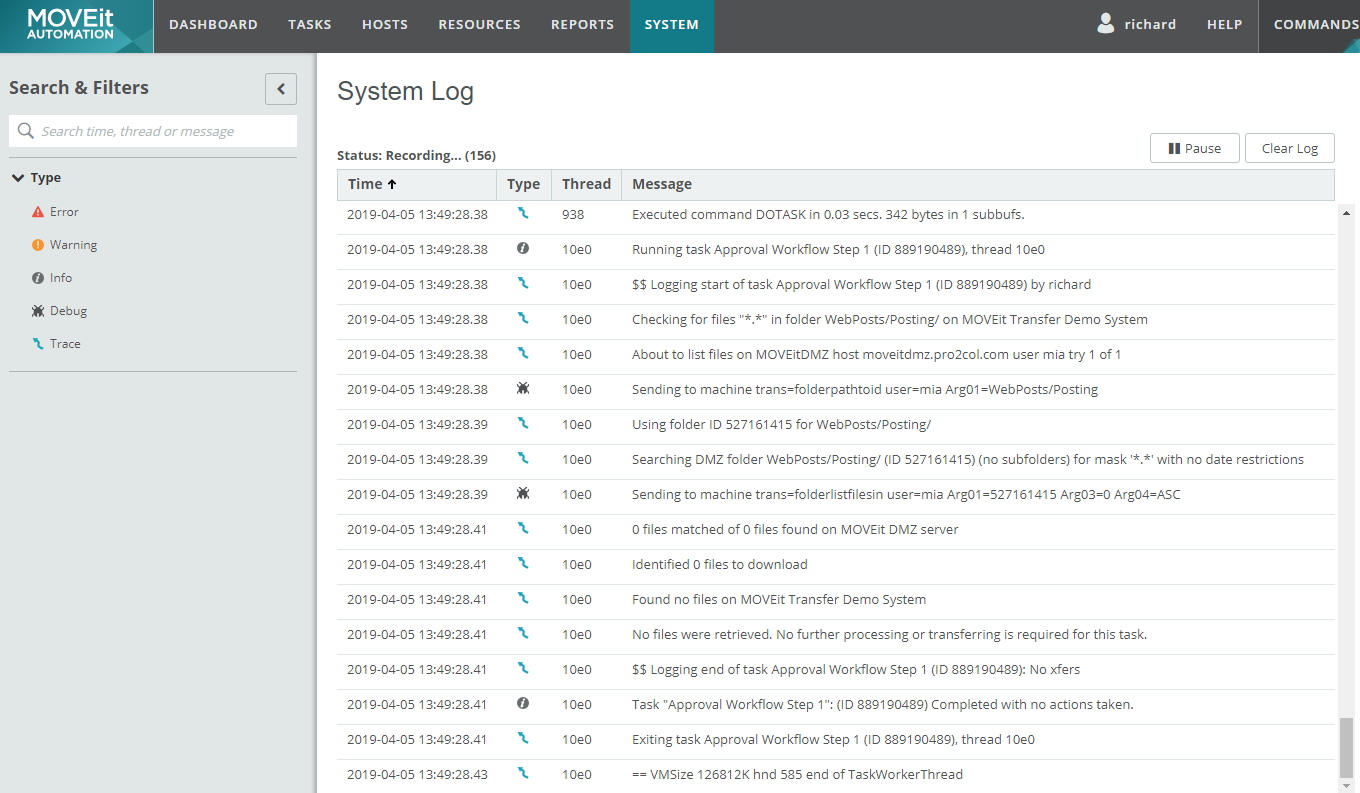
Task: Click trace icon on Logging start of task row
Action: 522,283
